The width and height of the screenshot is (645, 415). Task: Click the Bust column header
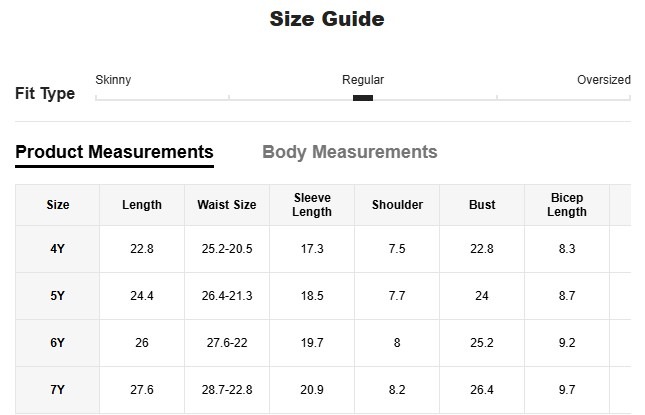(x=482, y=205)
